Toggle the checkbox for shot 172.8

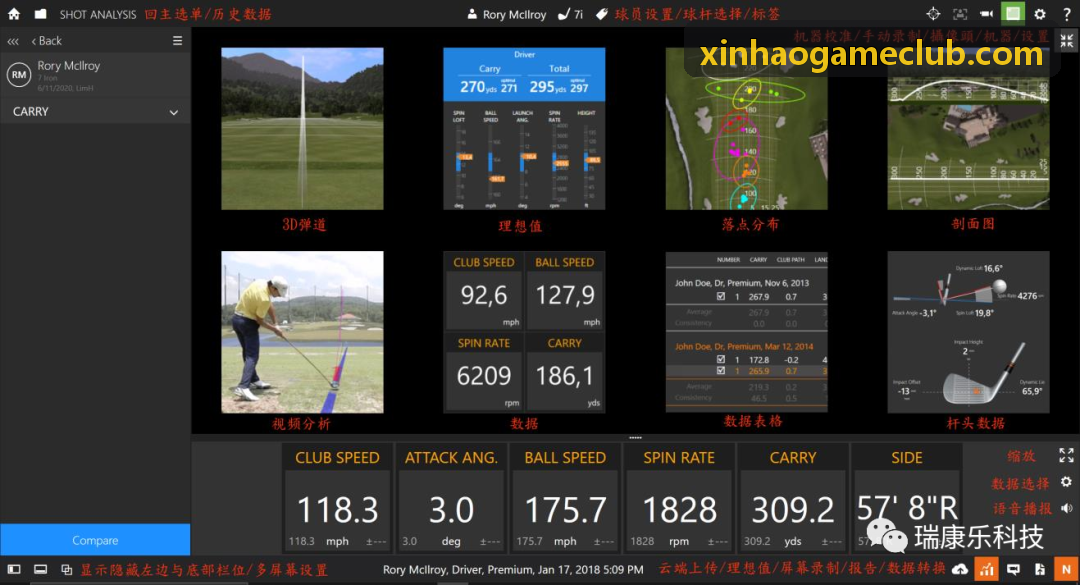pos(720,360)
